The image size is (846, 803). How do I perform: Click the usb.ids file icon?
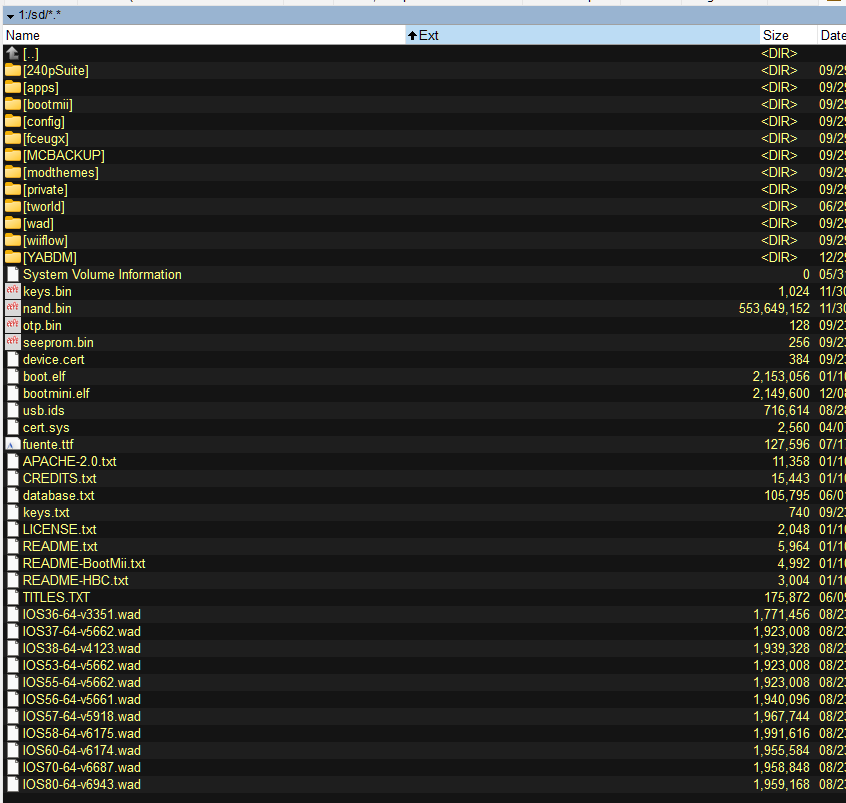13,411
